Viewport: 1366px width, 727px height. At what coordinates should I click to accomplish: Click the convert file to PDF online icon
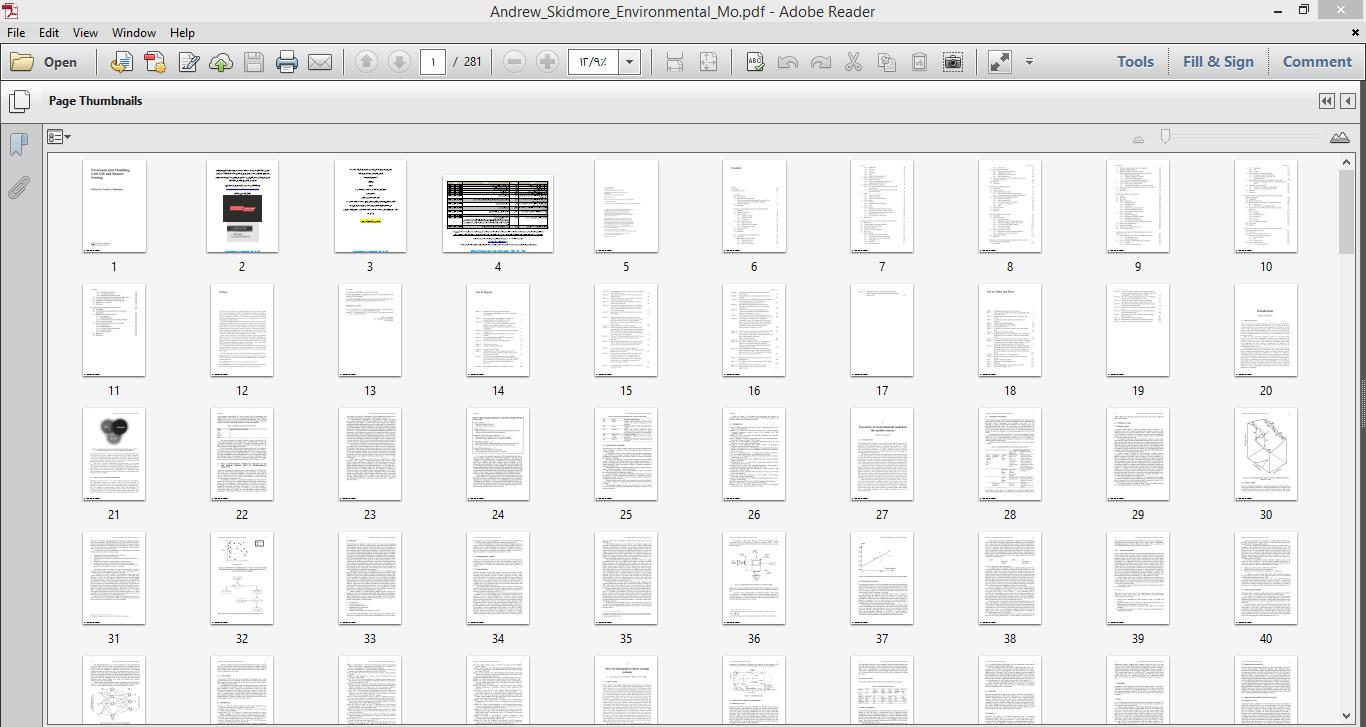point(121,62)
